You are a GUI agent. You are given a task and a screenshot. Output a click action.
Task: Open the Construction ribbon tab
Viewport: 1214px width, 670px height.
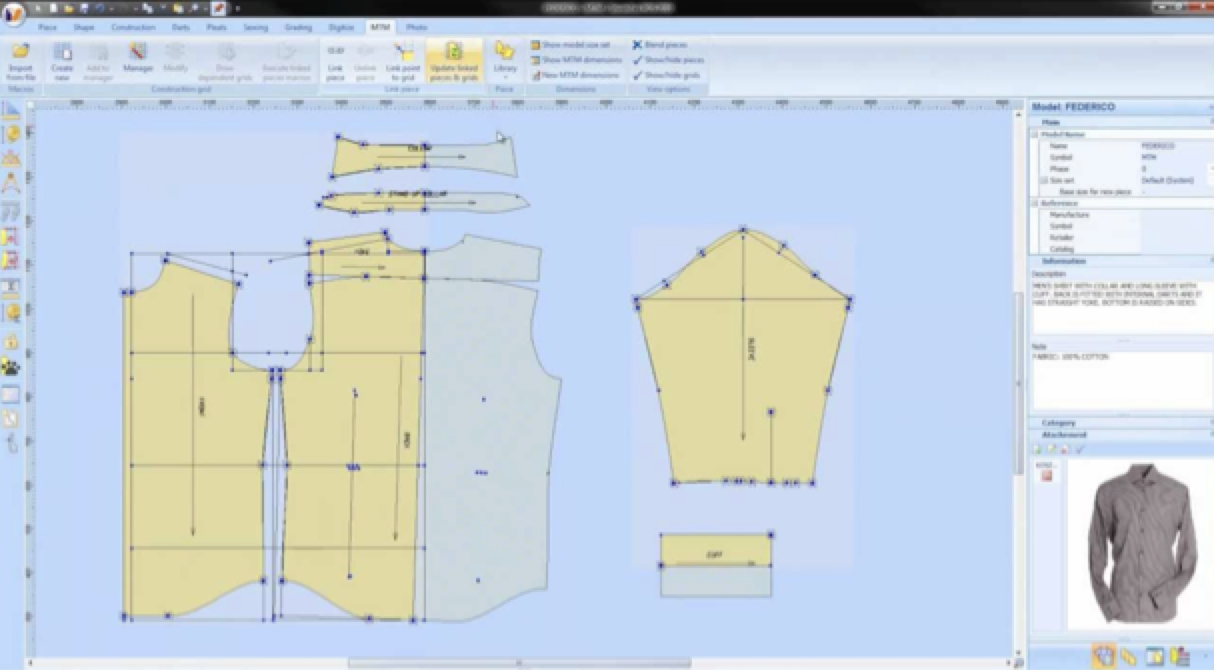(x=133, y=28)
